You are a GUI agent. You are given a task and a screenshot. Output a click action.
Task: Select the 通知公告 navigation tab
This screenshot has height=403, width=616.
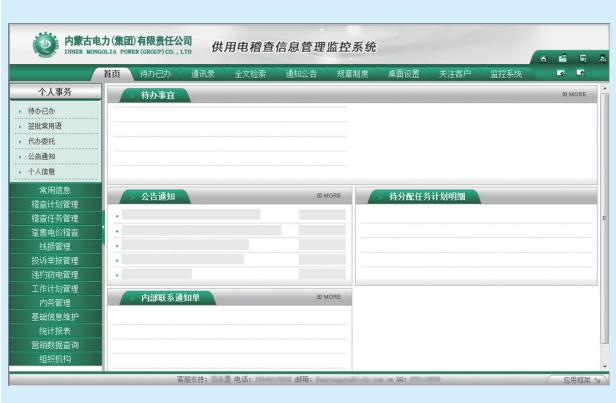(x=301, y=74)
